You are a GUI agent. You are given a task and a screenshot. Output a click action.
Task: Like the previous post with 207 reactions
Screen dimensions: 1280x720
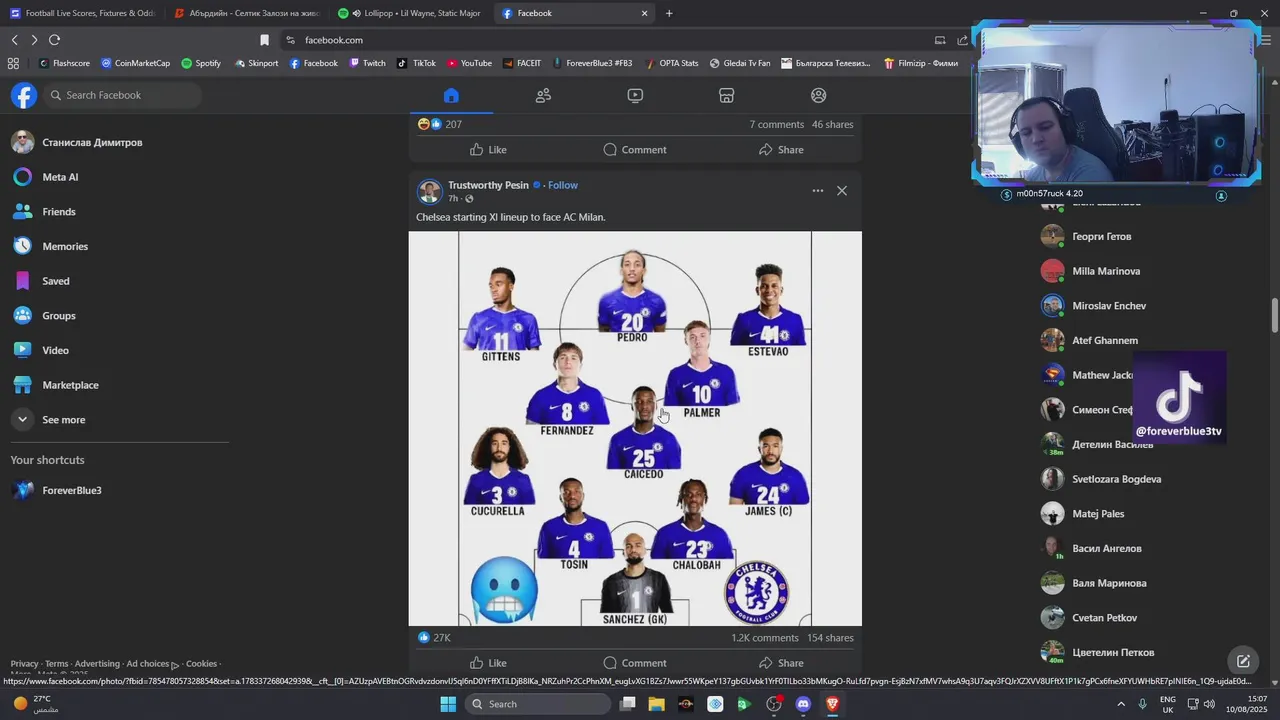pyautogui.click(x=488, y=150)
